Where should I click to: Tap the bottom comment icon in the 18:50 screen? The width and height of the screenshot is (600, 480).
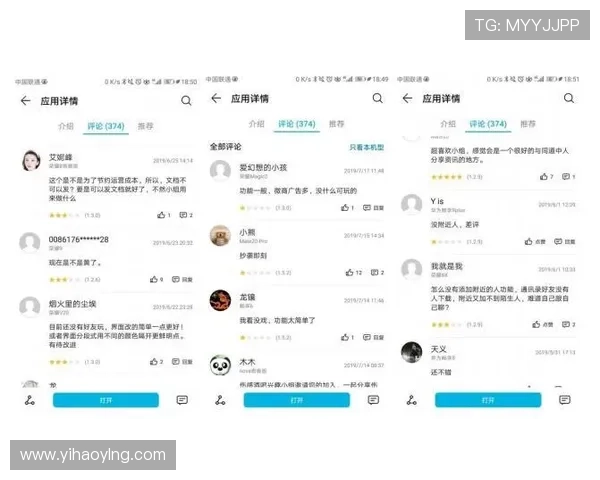click(x=182, y=400)
